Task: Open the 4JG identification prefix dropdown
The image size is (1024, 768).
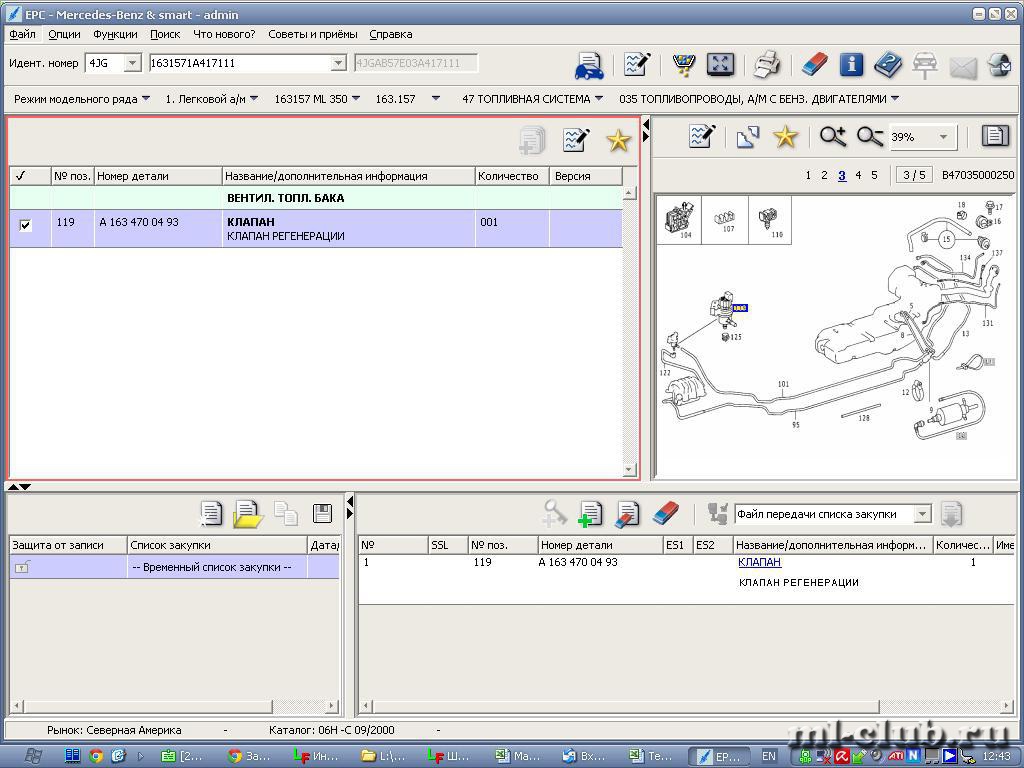Action: coord(132,63)
